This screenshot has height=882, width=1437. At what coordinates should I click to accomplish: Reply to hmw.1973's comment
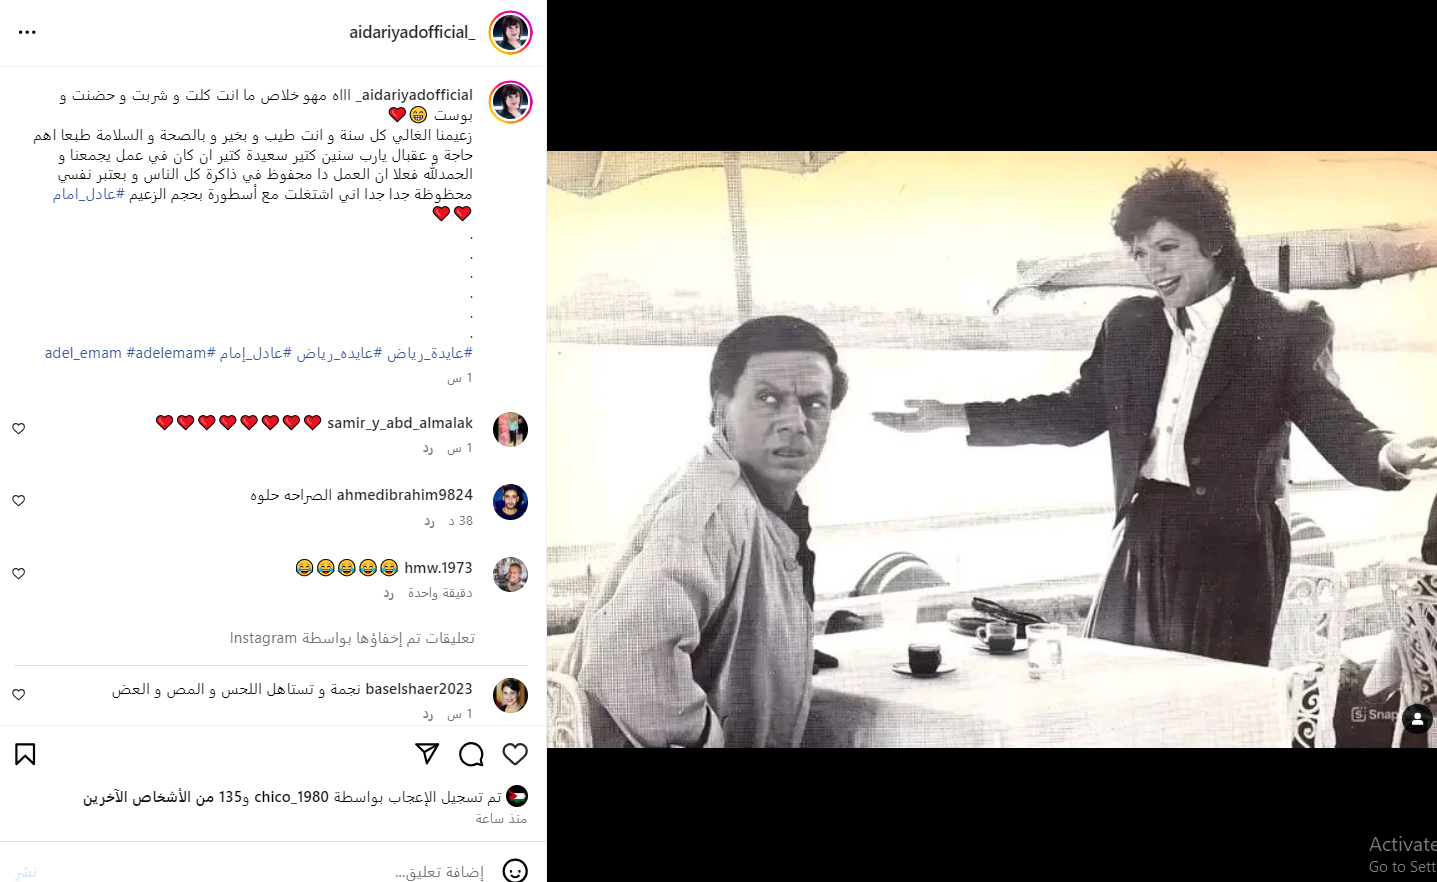[388, 593]
